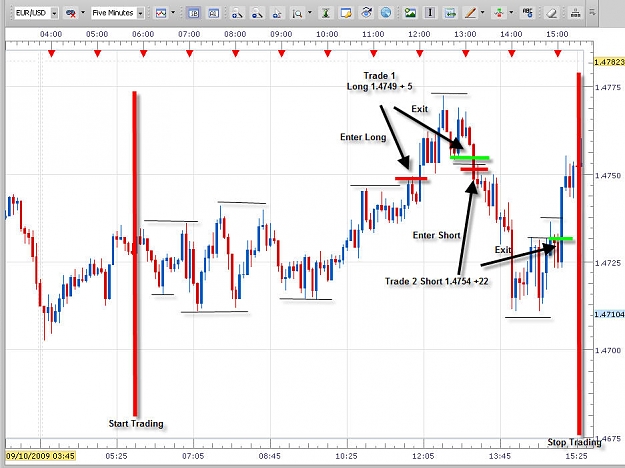Click the red marker under 10:00
The width and height of the screenshot is (625, 468).
point(328,53)
